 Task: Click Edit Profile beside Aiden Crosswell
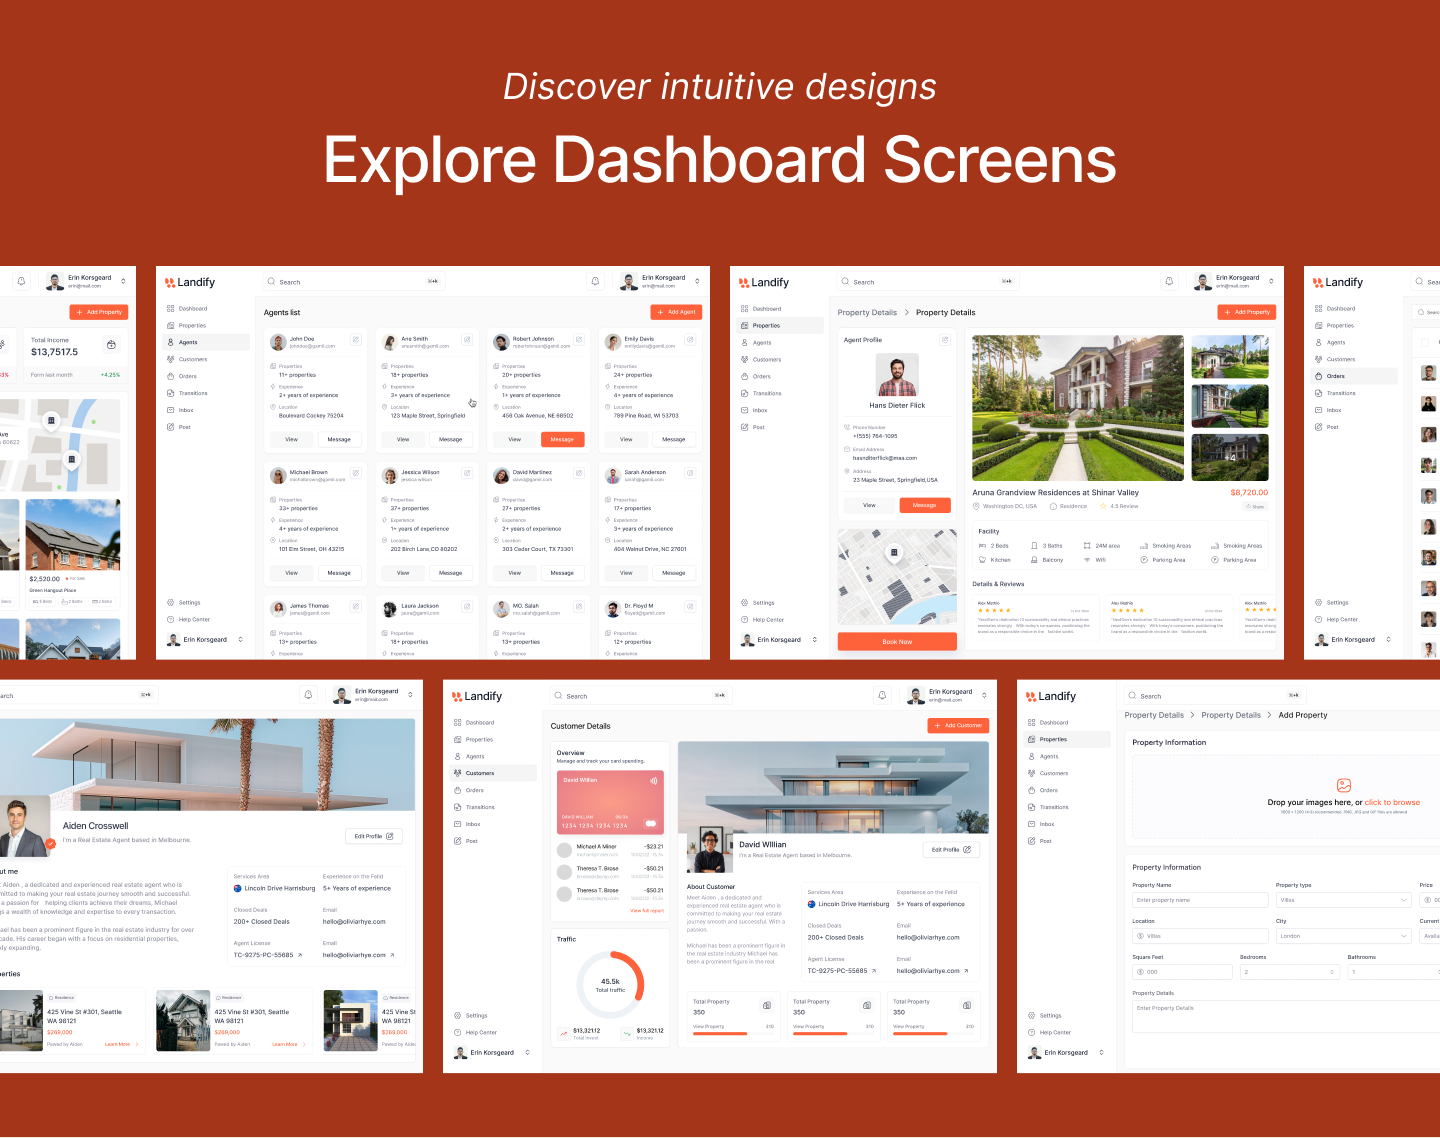[x=374, y=836]
